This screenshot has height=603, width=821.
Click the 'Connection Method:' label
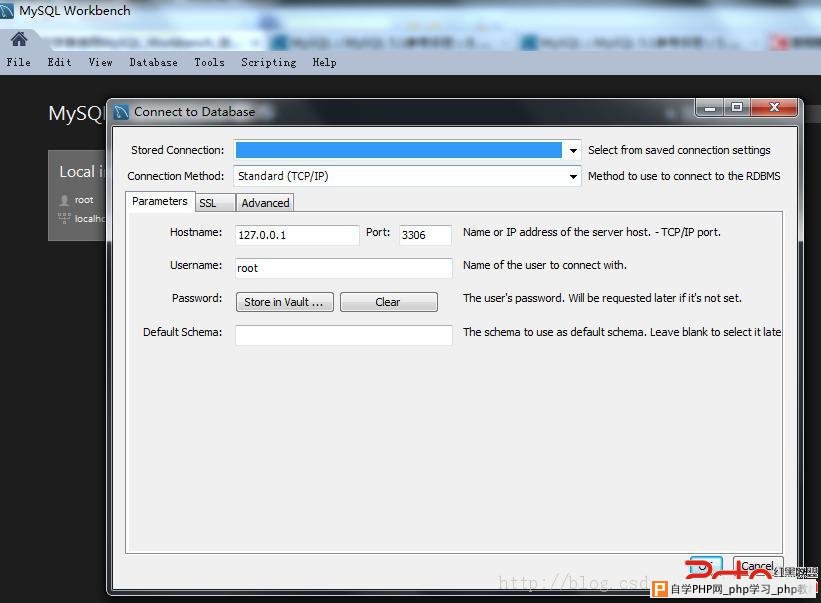[x=175, y=176]
